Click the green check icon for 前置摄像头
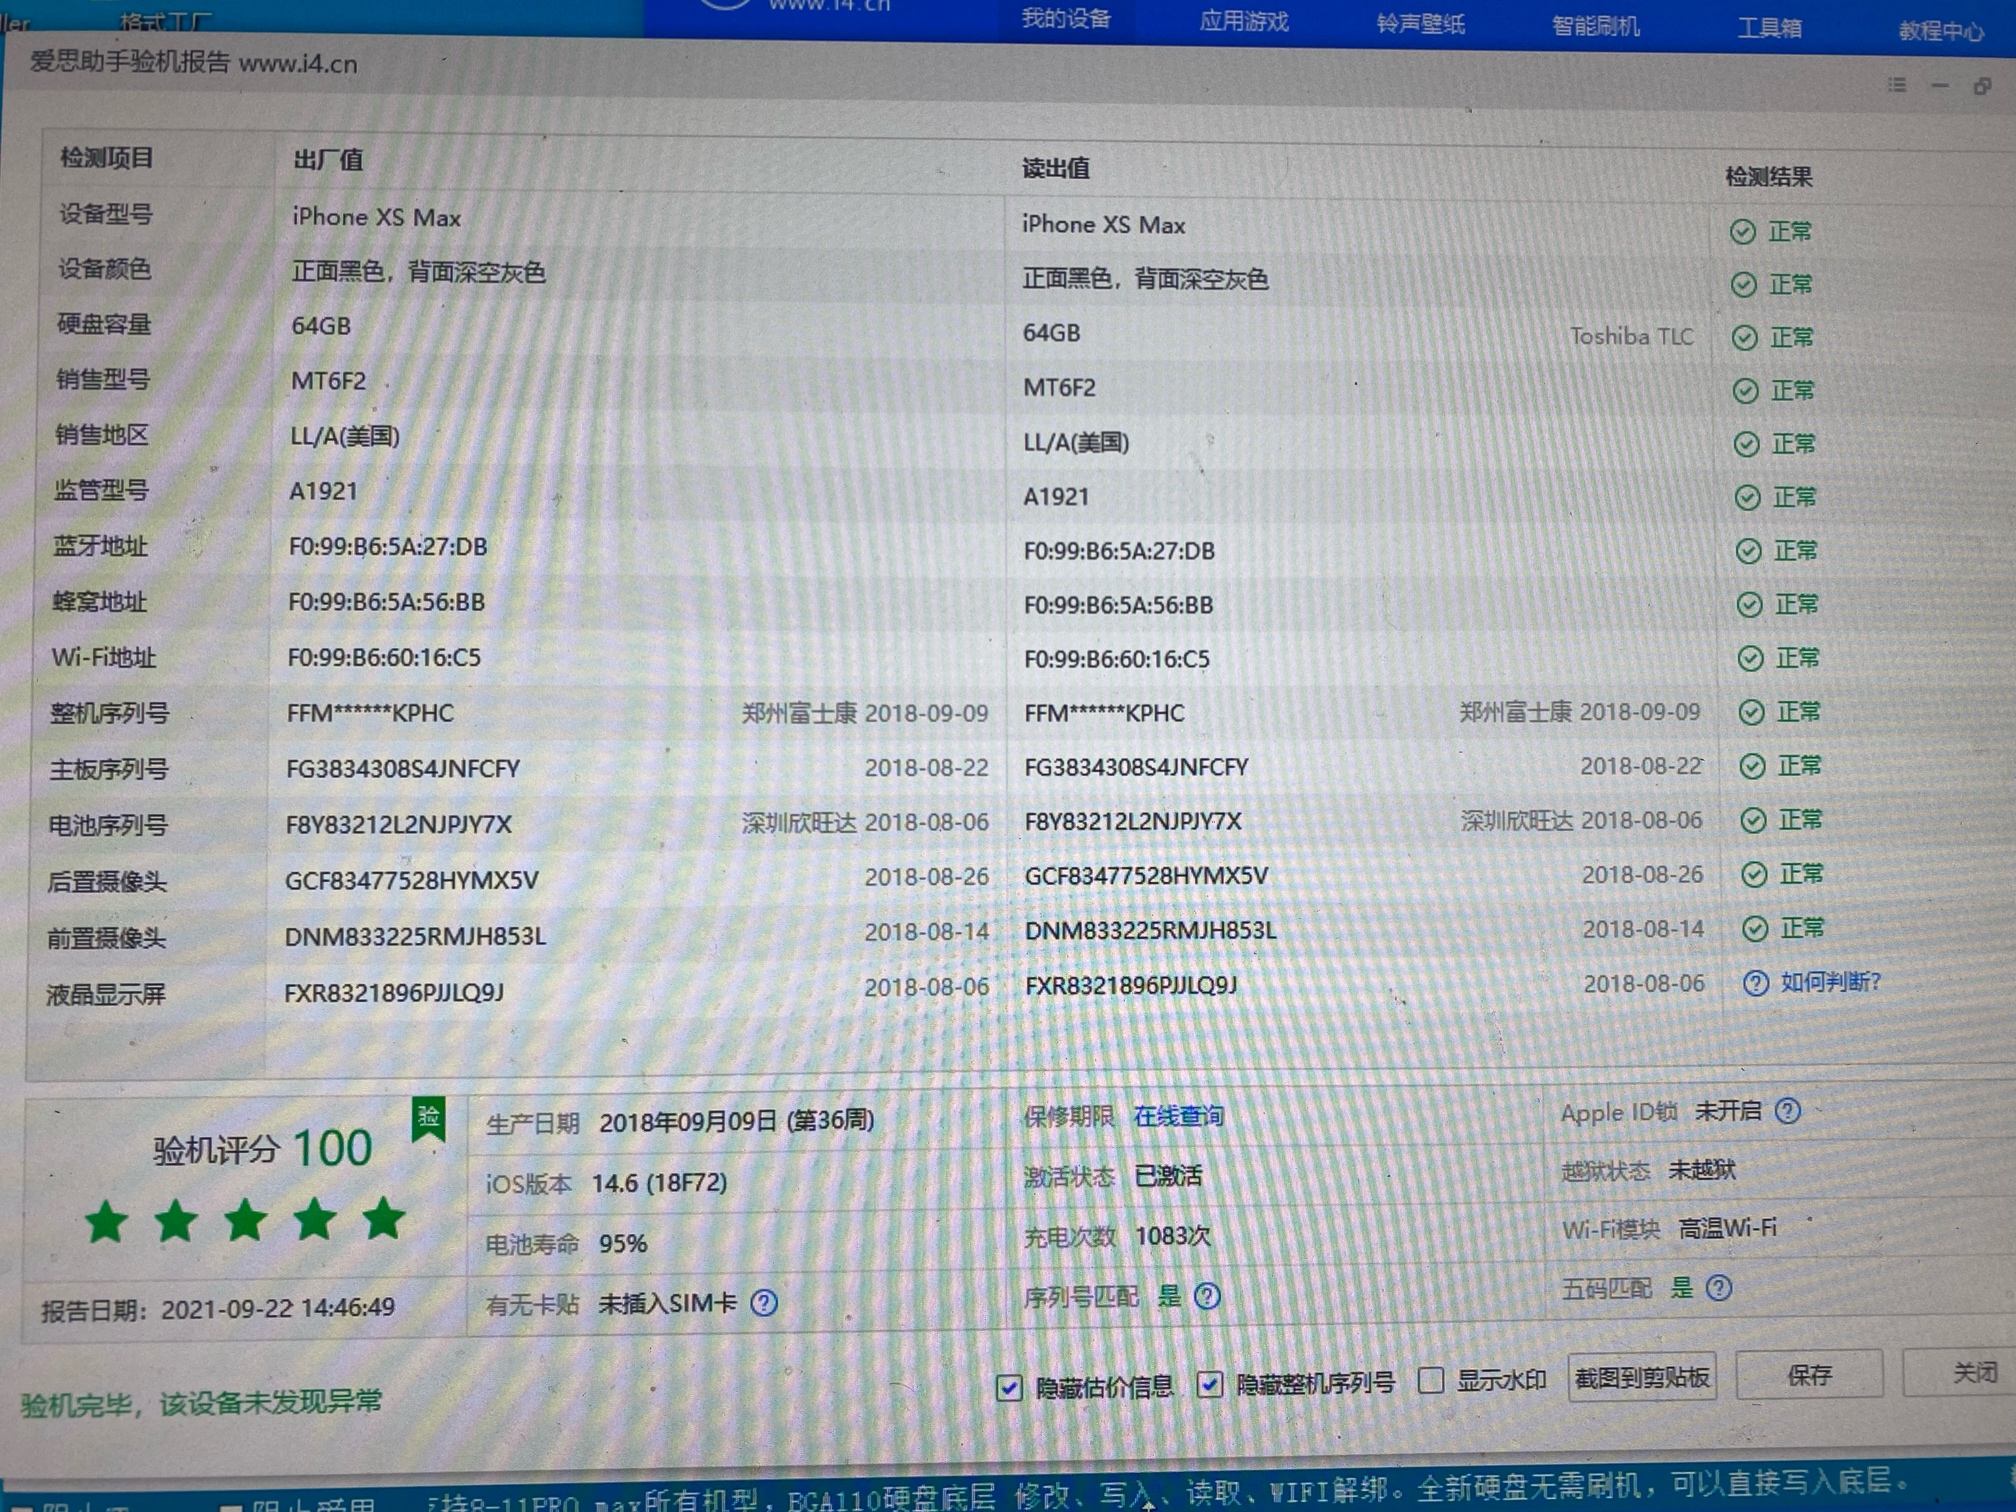Screen dimensions: 2016x1512 coord(1755,929)
